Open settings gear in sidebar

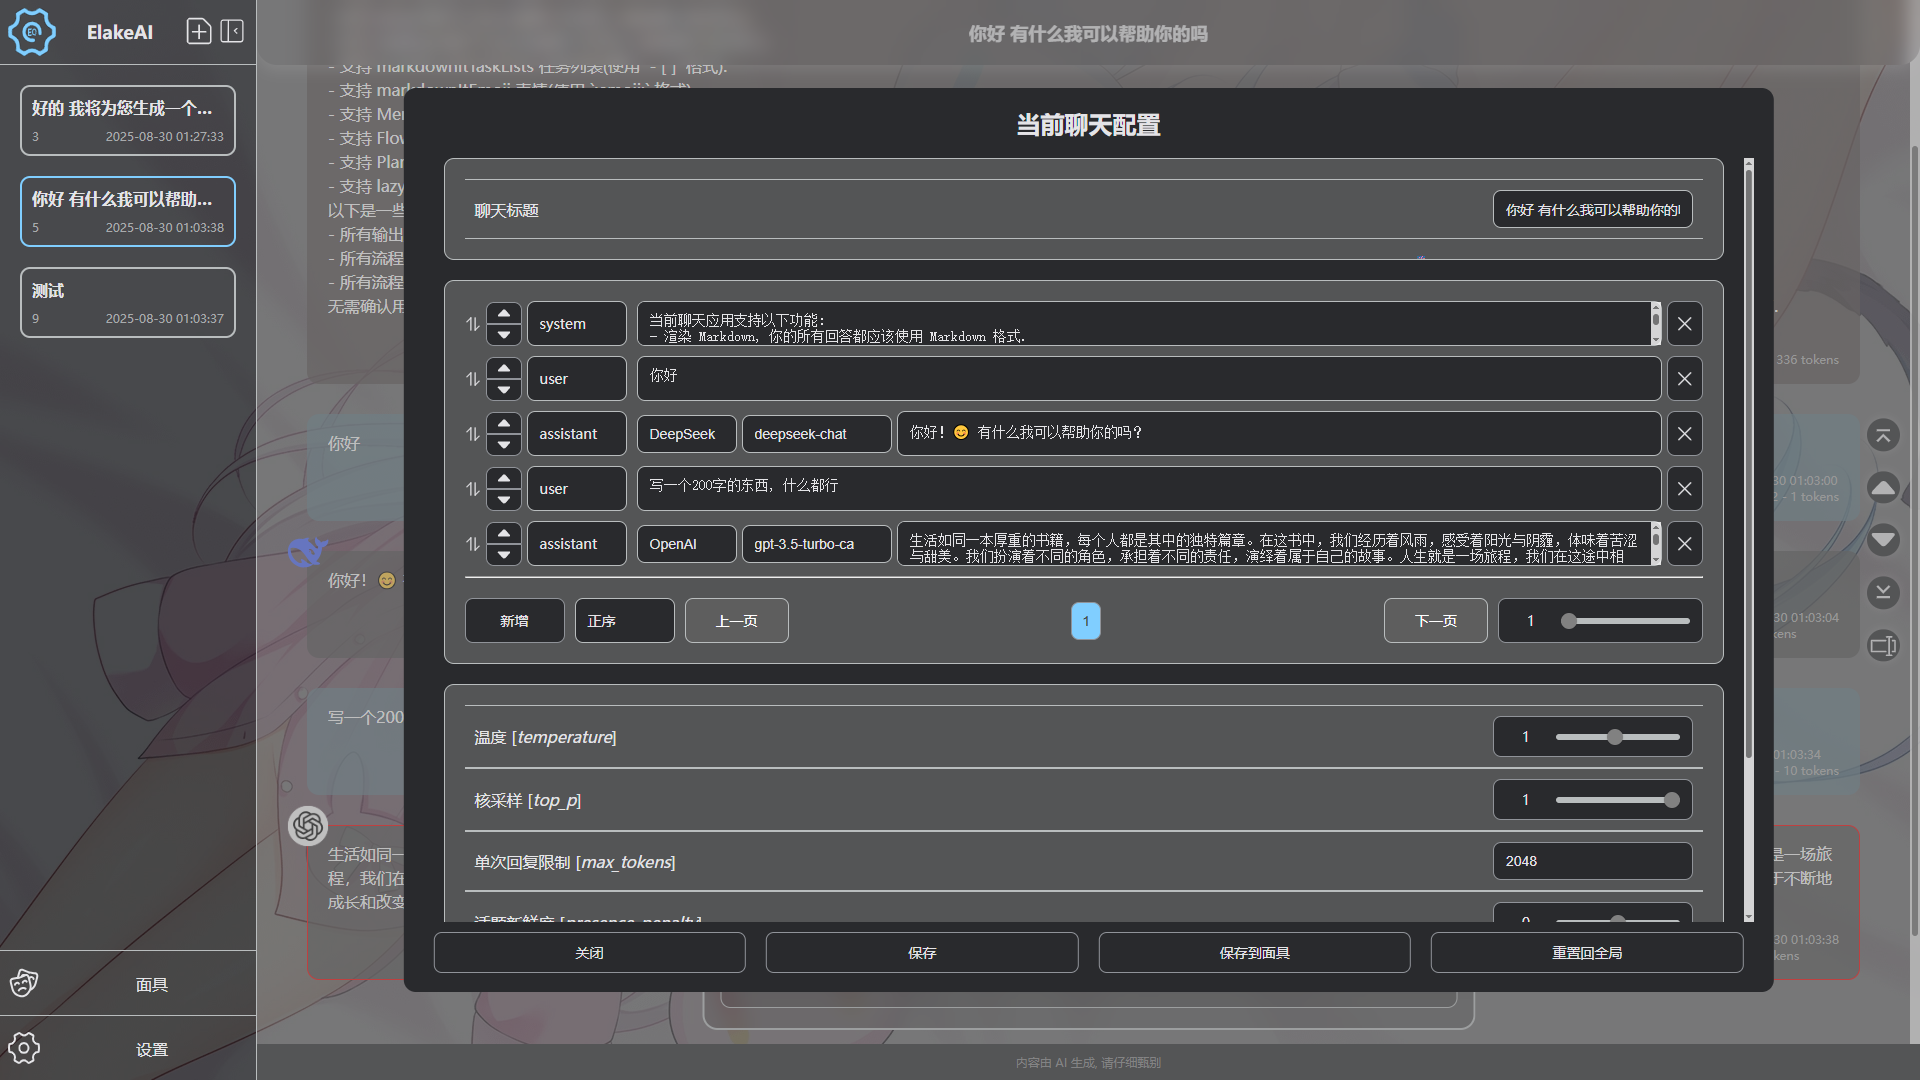point(24,1048)
